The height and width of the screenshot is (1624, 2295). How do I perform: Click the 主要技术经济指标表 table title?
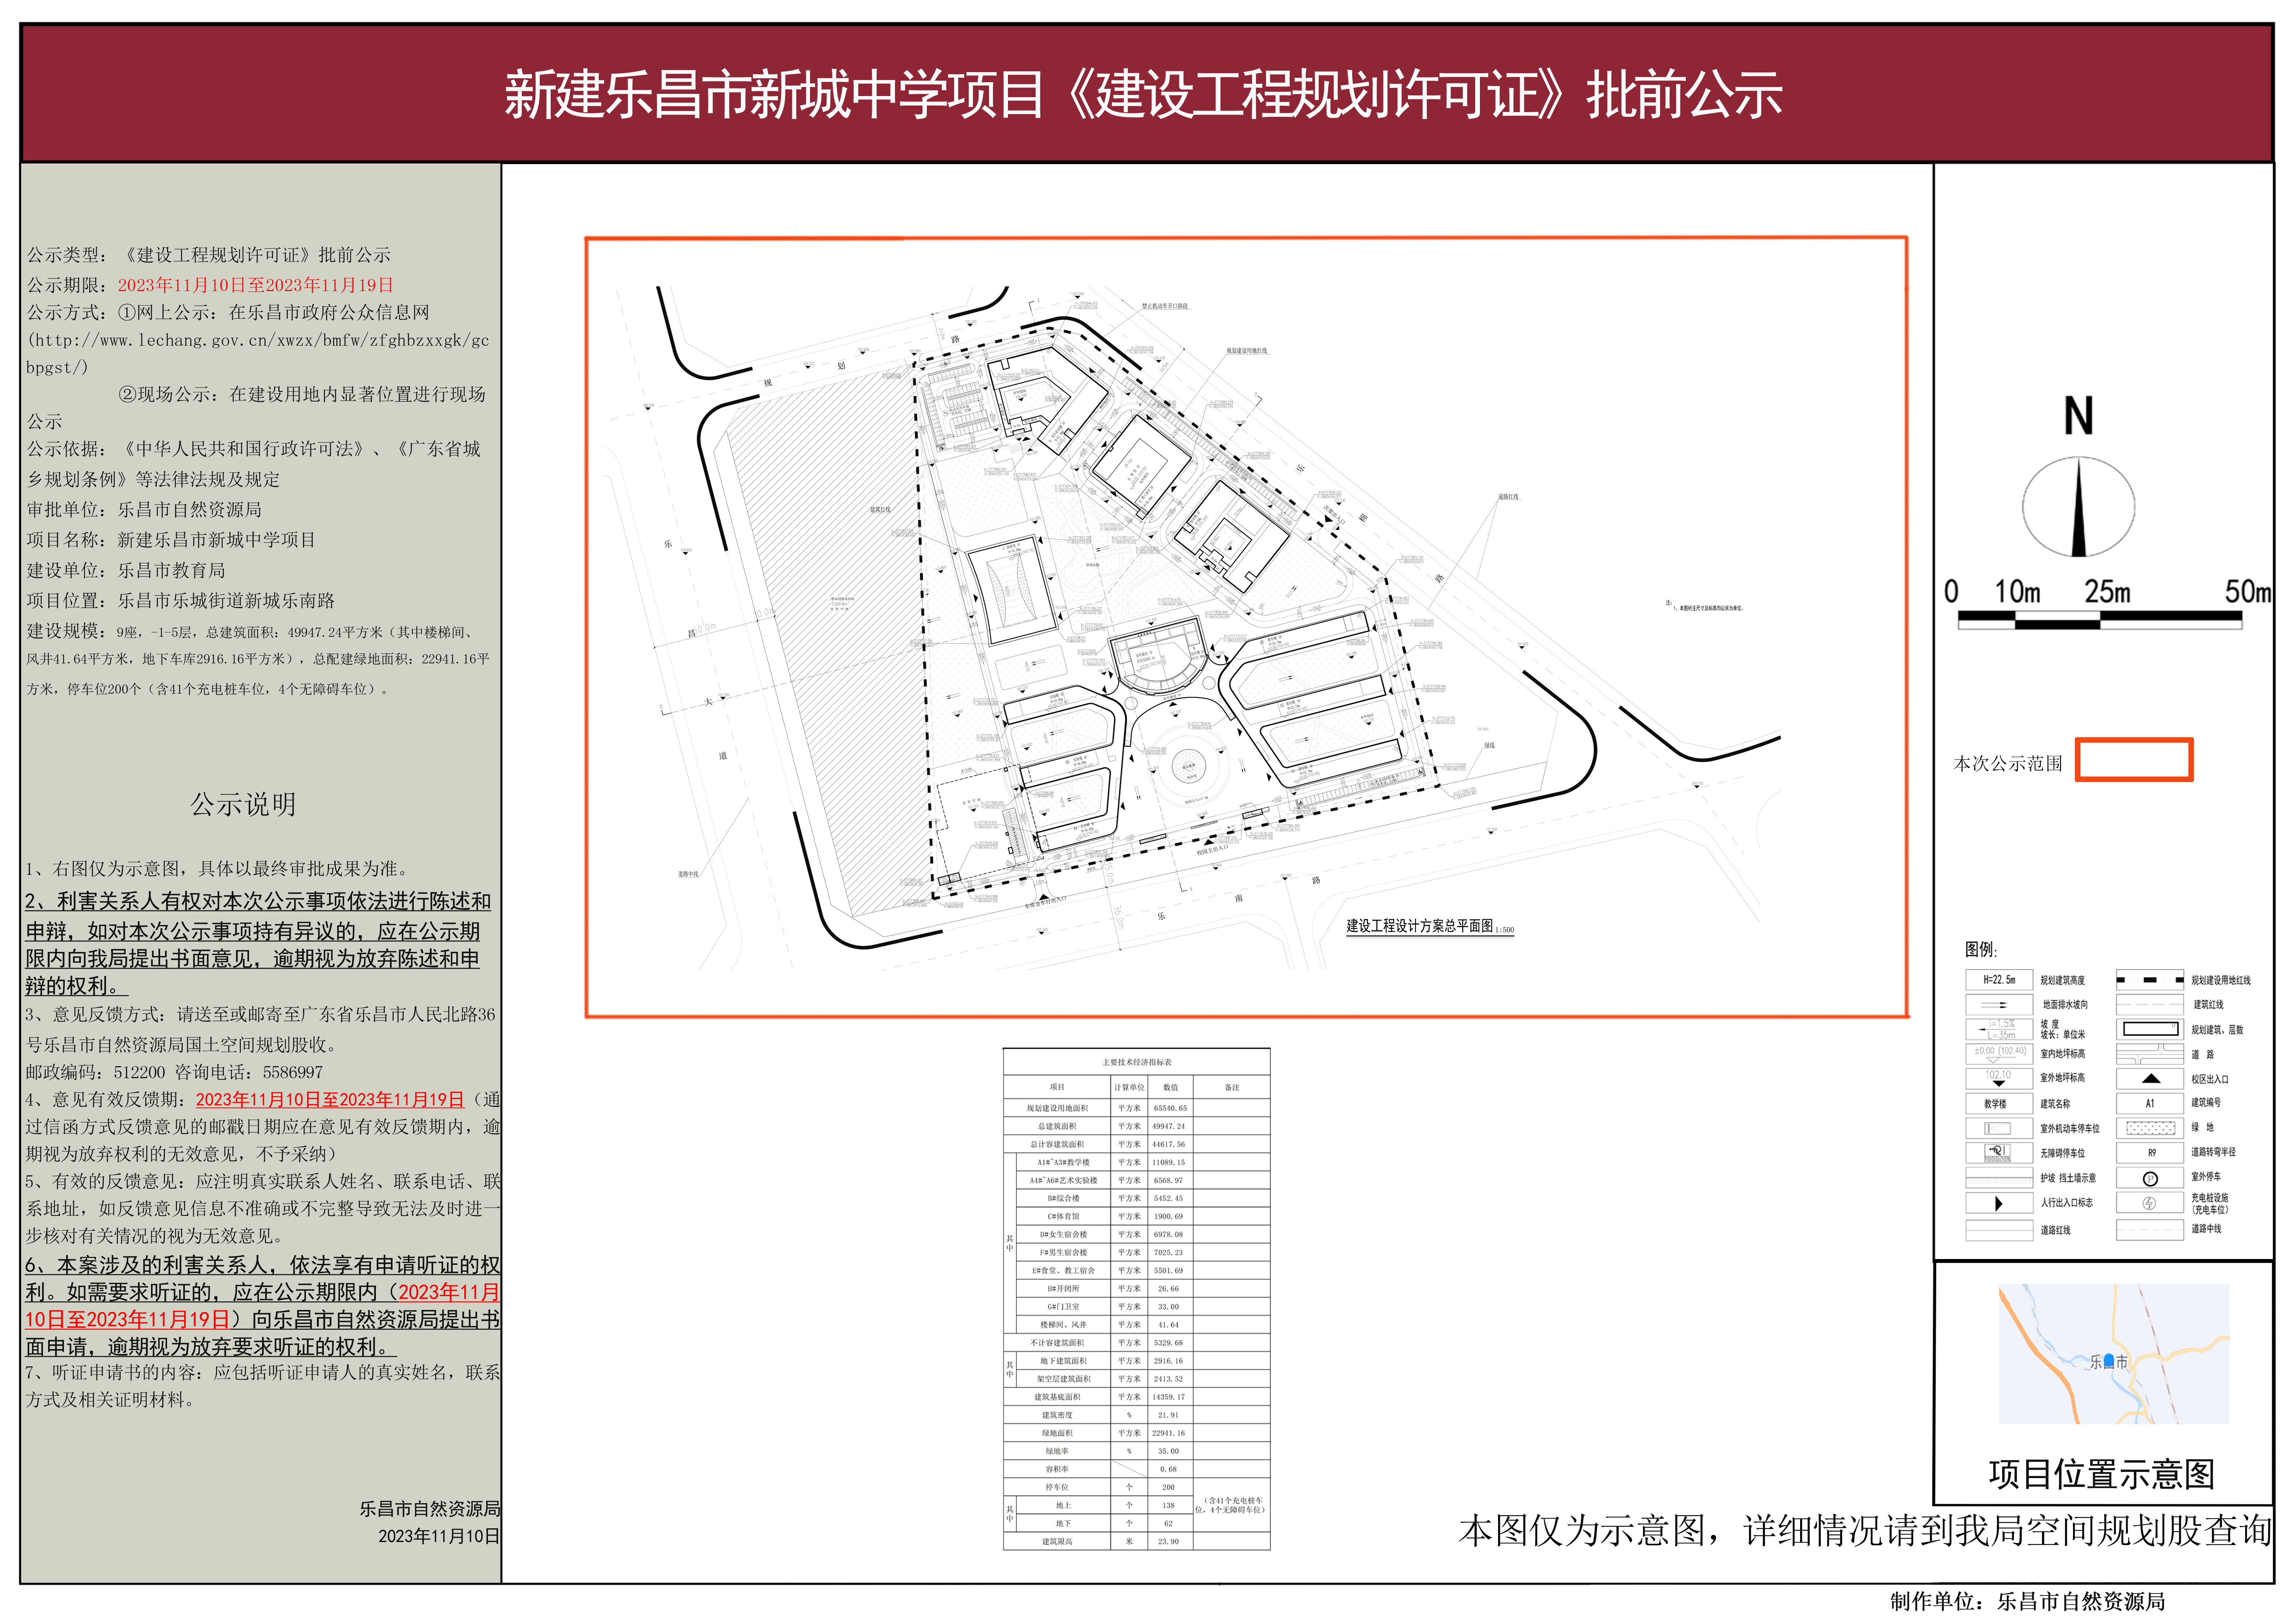tap(1137, 1062)
